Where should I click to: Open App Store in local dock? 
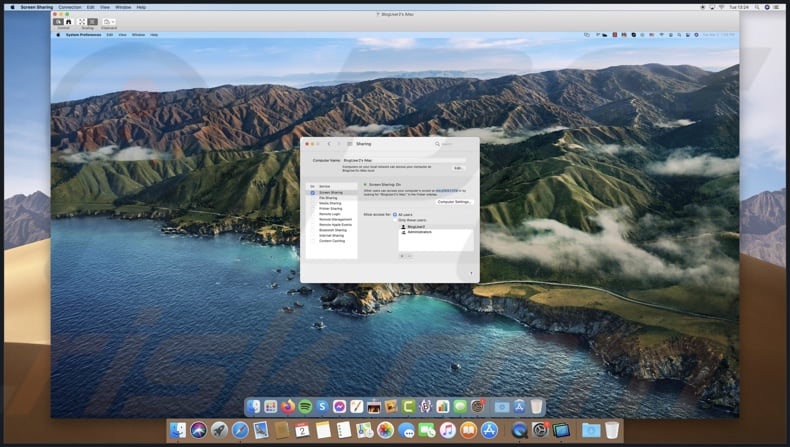click(x=489, y=430)
